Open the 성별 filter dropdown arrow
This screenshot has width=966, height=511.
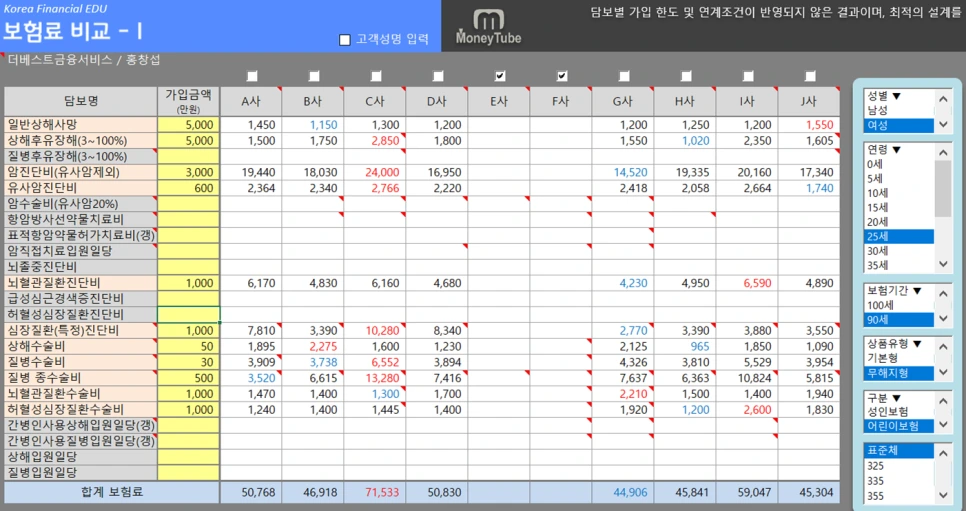pyautogui.click(x=896, y=96)
